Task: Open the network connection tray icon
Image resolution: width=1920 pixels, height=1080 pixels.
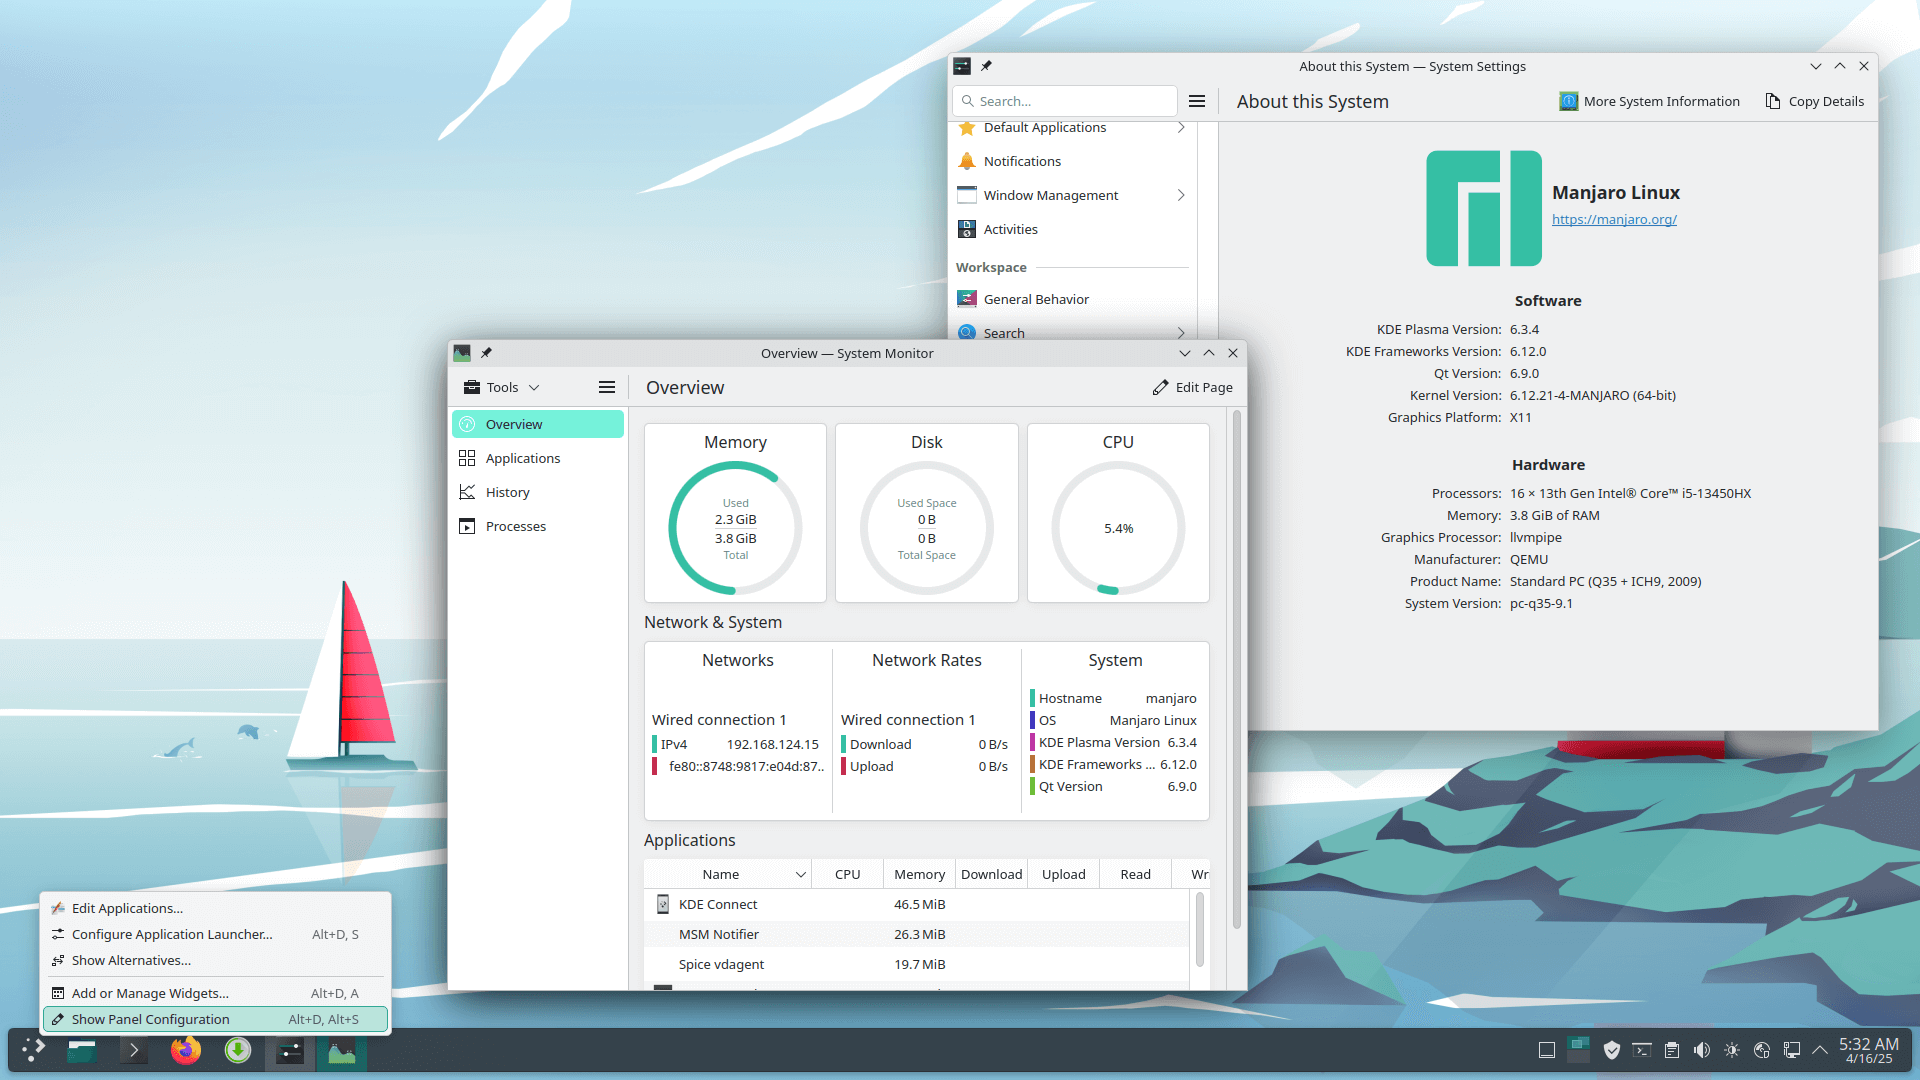Action: click(x=1791, y=1050)
